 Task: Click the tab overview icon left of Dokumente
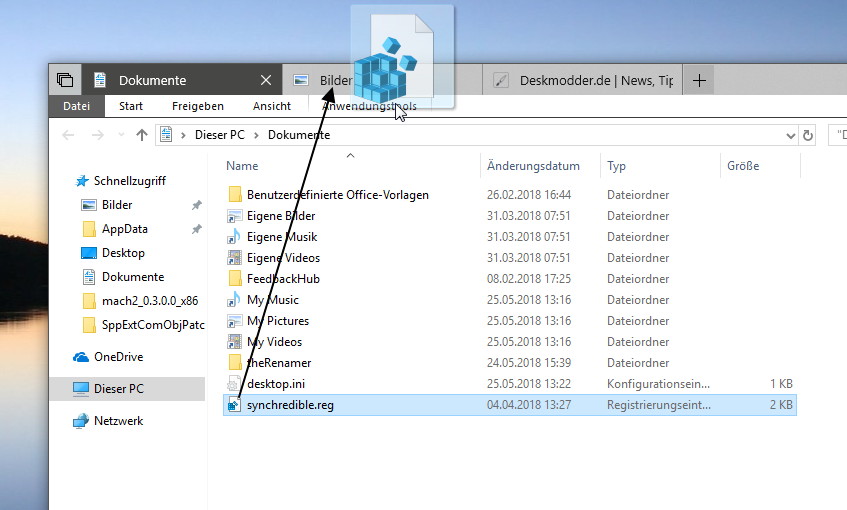pos(65,80)
